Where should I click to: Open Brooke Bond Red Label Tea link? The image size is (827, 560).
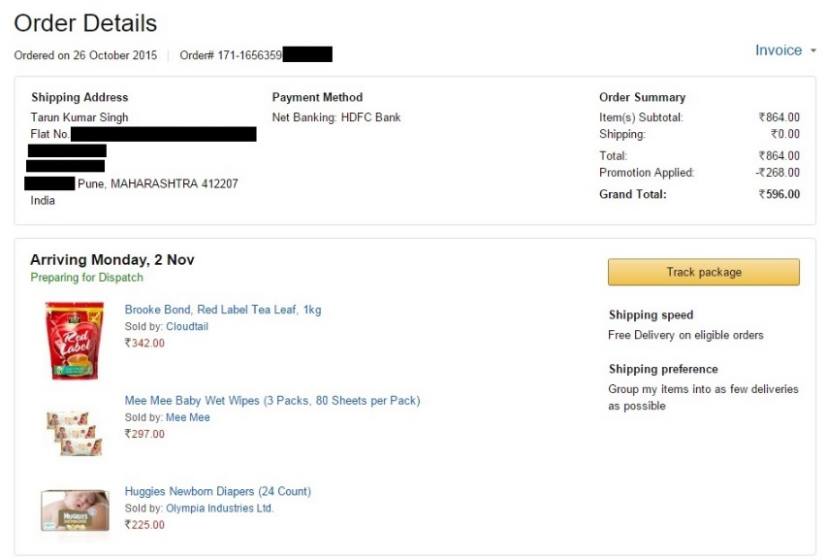(x=223, y=310)
